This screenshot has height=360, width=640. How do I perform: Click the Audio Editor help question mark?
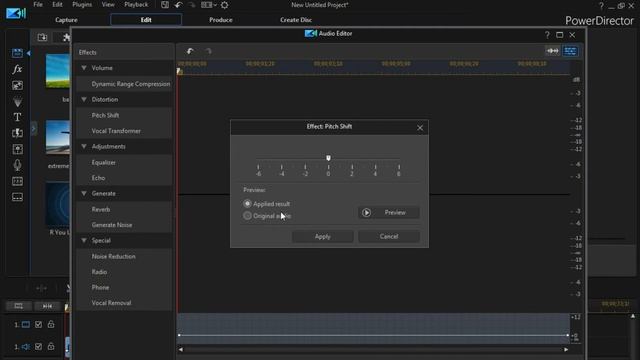pyautogui.click(x=547, y=35)
